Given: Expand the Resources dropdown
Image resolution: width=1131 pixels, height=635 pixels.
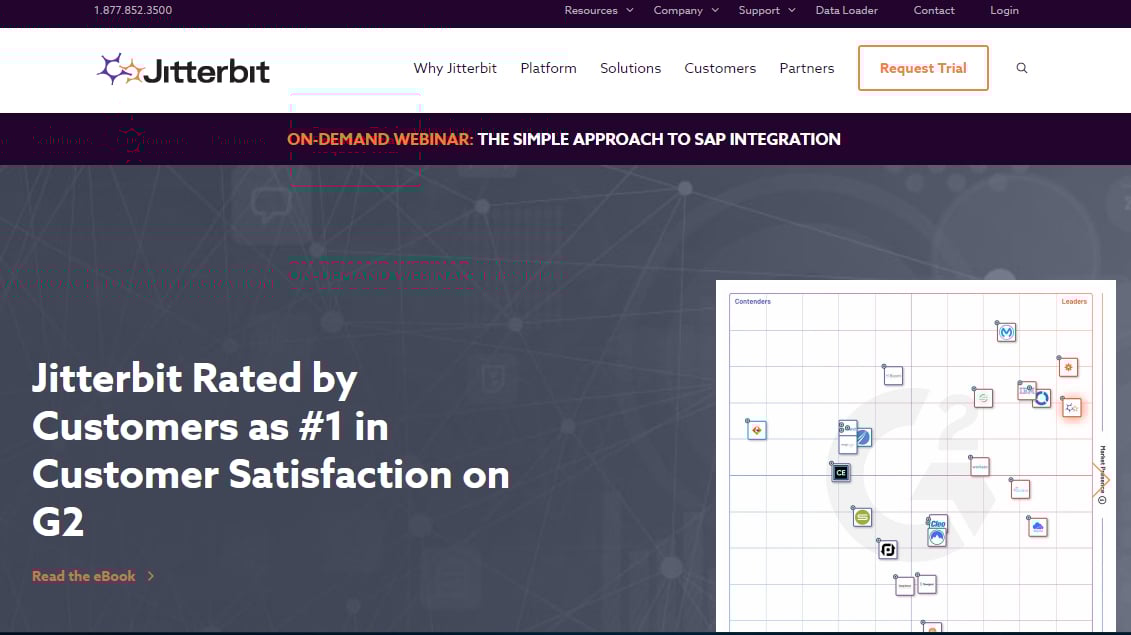Looking at the screenshot, I should pyautogui.click(x=598, y=10).
